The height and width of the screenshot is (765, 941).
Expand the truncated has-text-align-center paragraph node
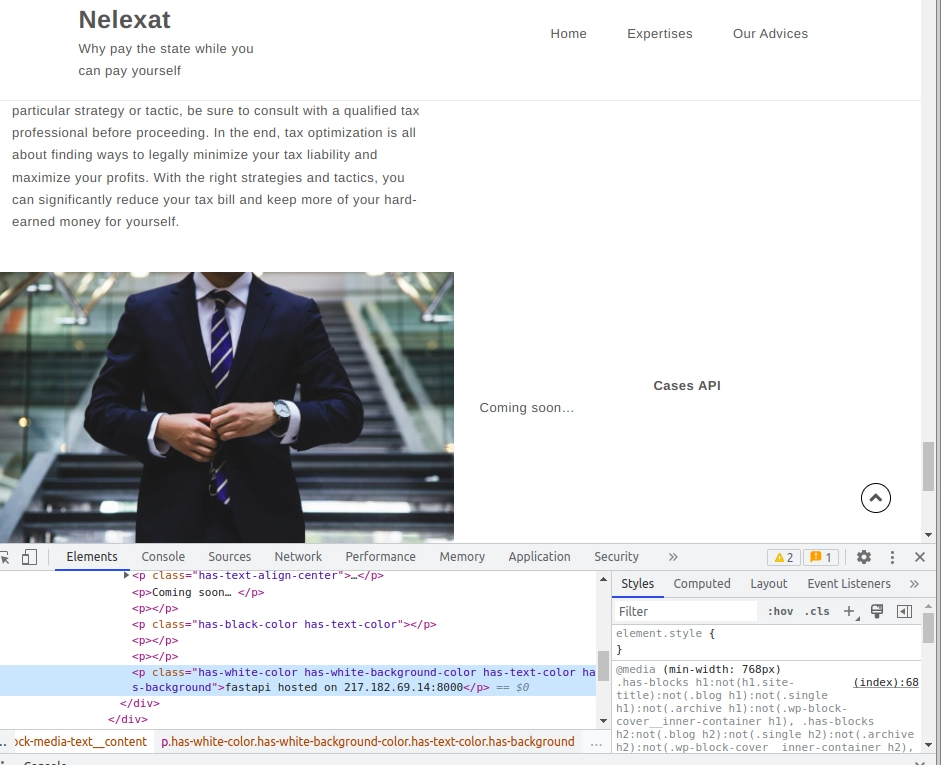[x=126, y=575]
